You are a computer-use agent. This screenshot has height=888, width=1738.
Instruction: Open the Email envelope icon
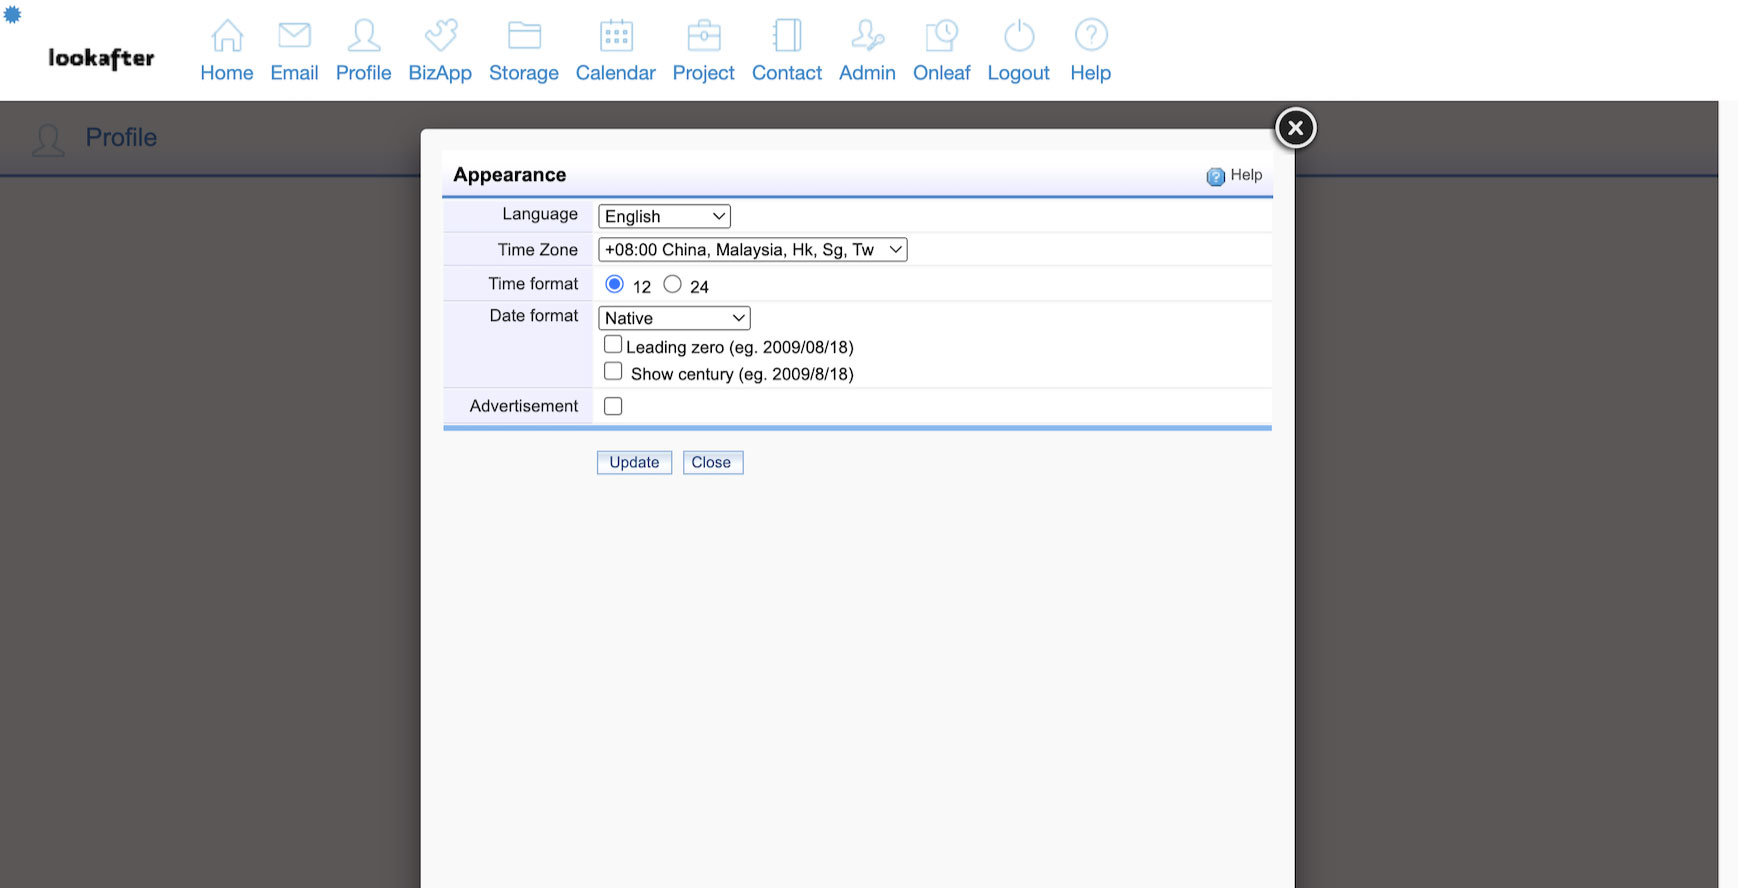coord(294,36)
